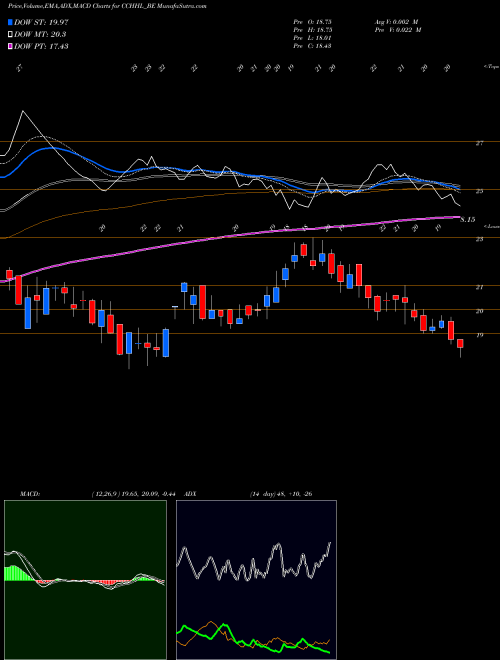Select the 'DOW ST: 19.97' legend label
The width and height of the screenshot is (500, 660).
[41, 22]
